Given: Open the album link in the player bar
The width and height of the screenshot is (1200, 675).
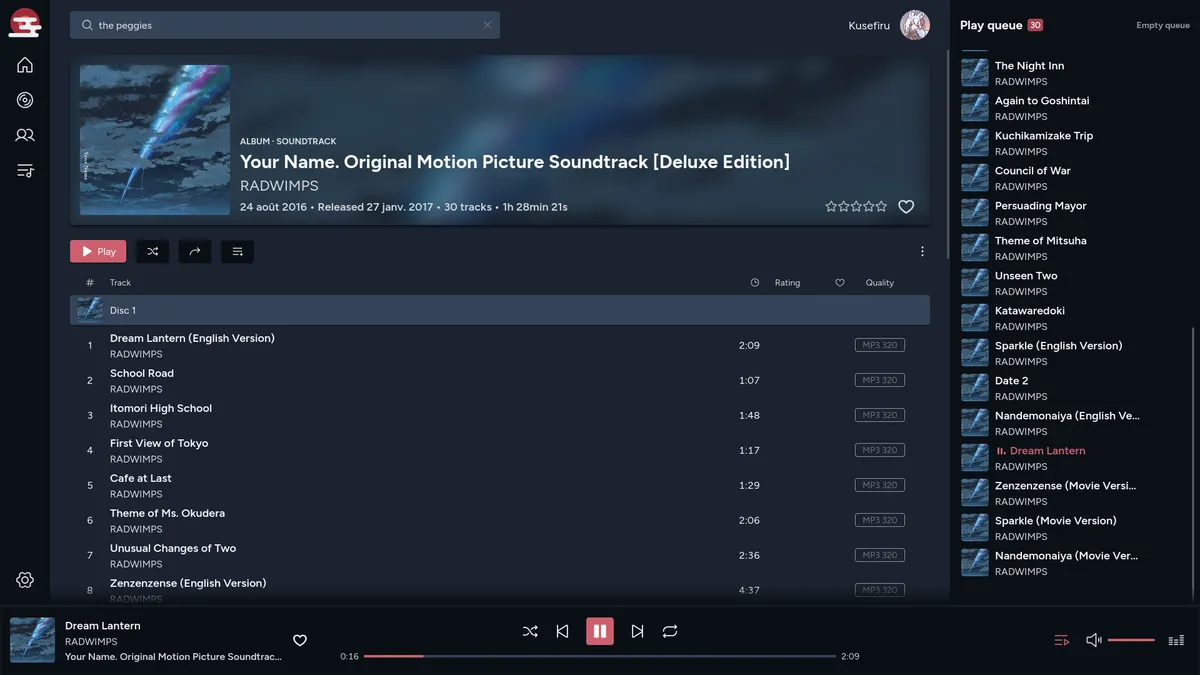Looking at the screenshot, I should point(173,657).
